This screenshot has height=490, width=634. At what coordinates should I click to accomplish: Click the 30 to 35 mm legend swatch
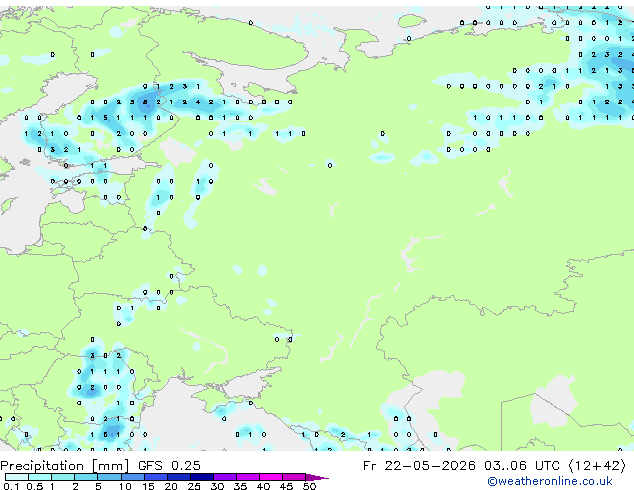tap(225, 477)
